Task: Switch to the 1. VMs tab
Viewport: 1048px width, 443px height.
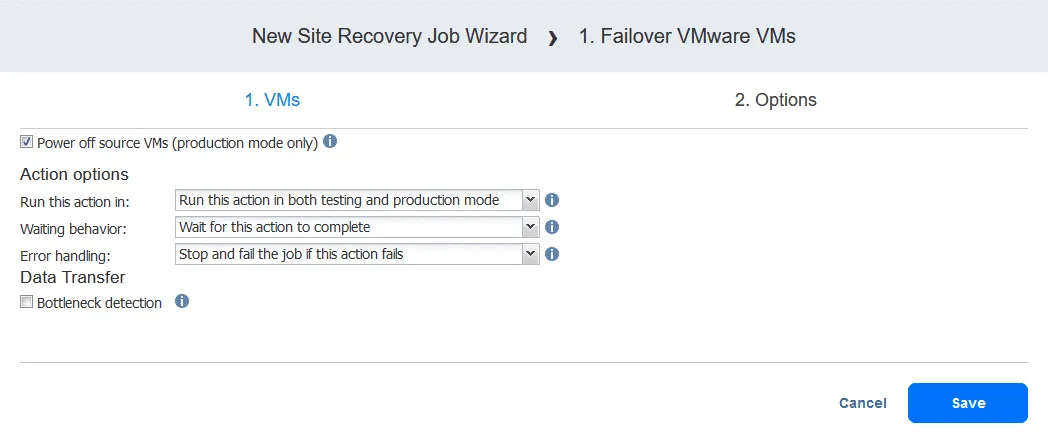Action: coord(272,100)
